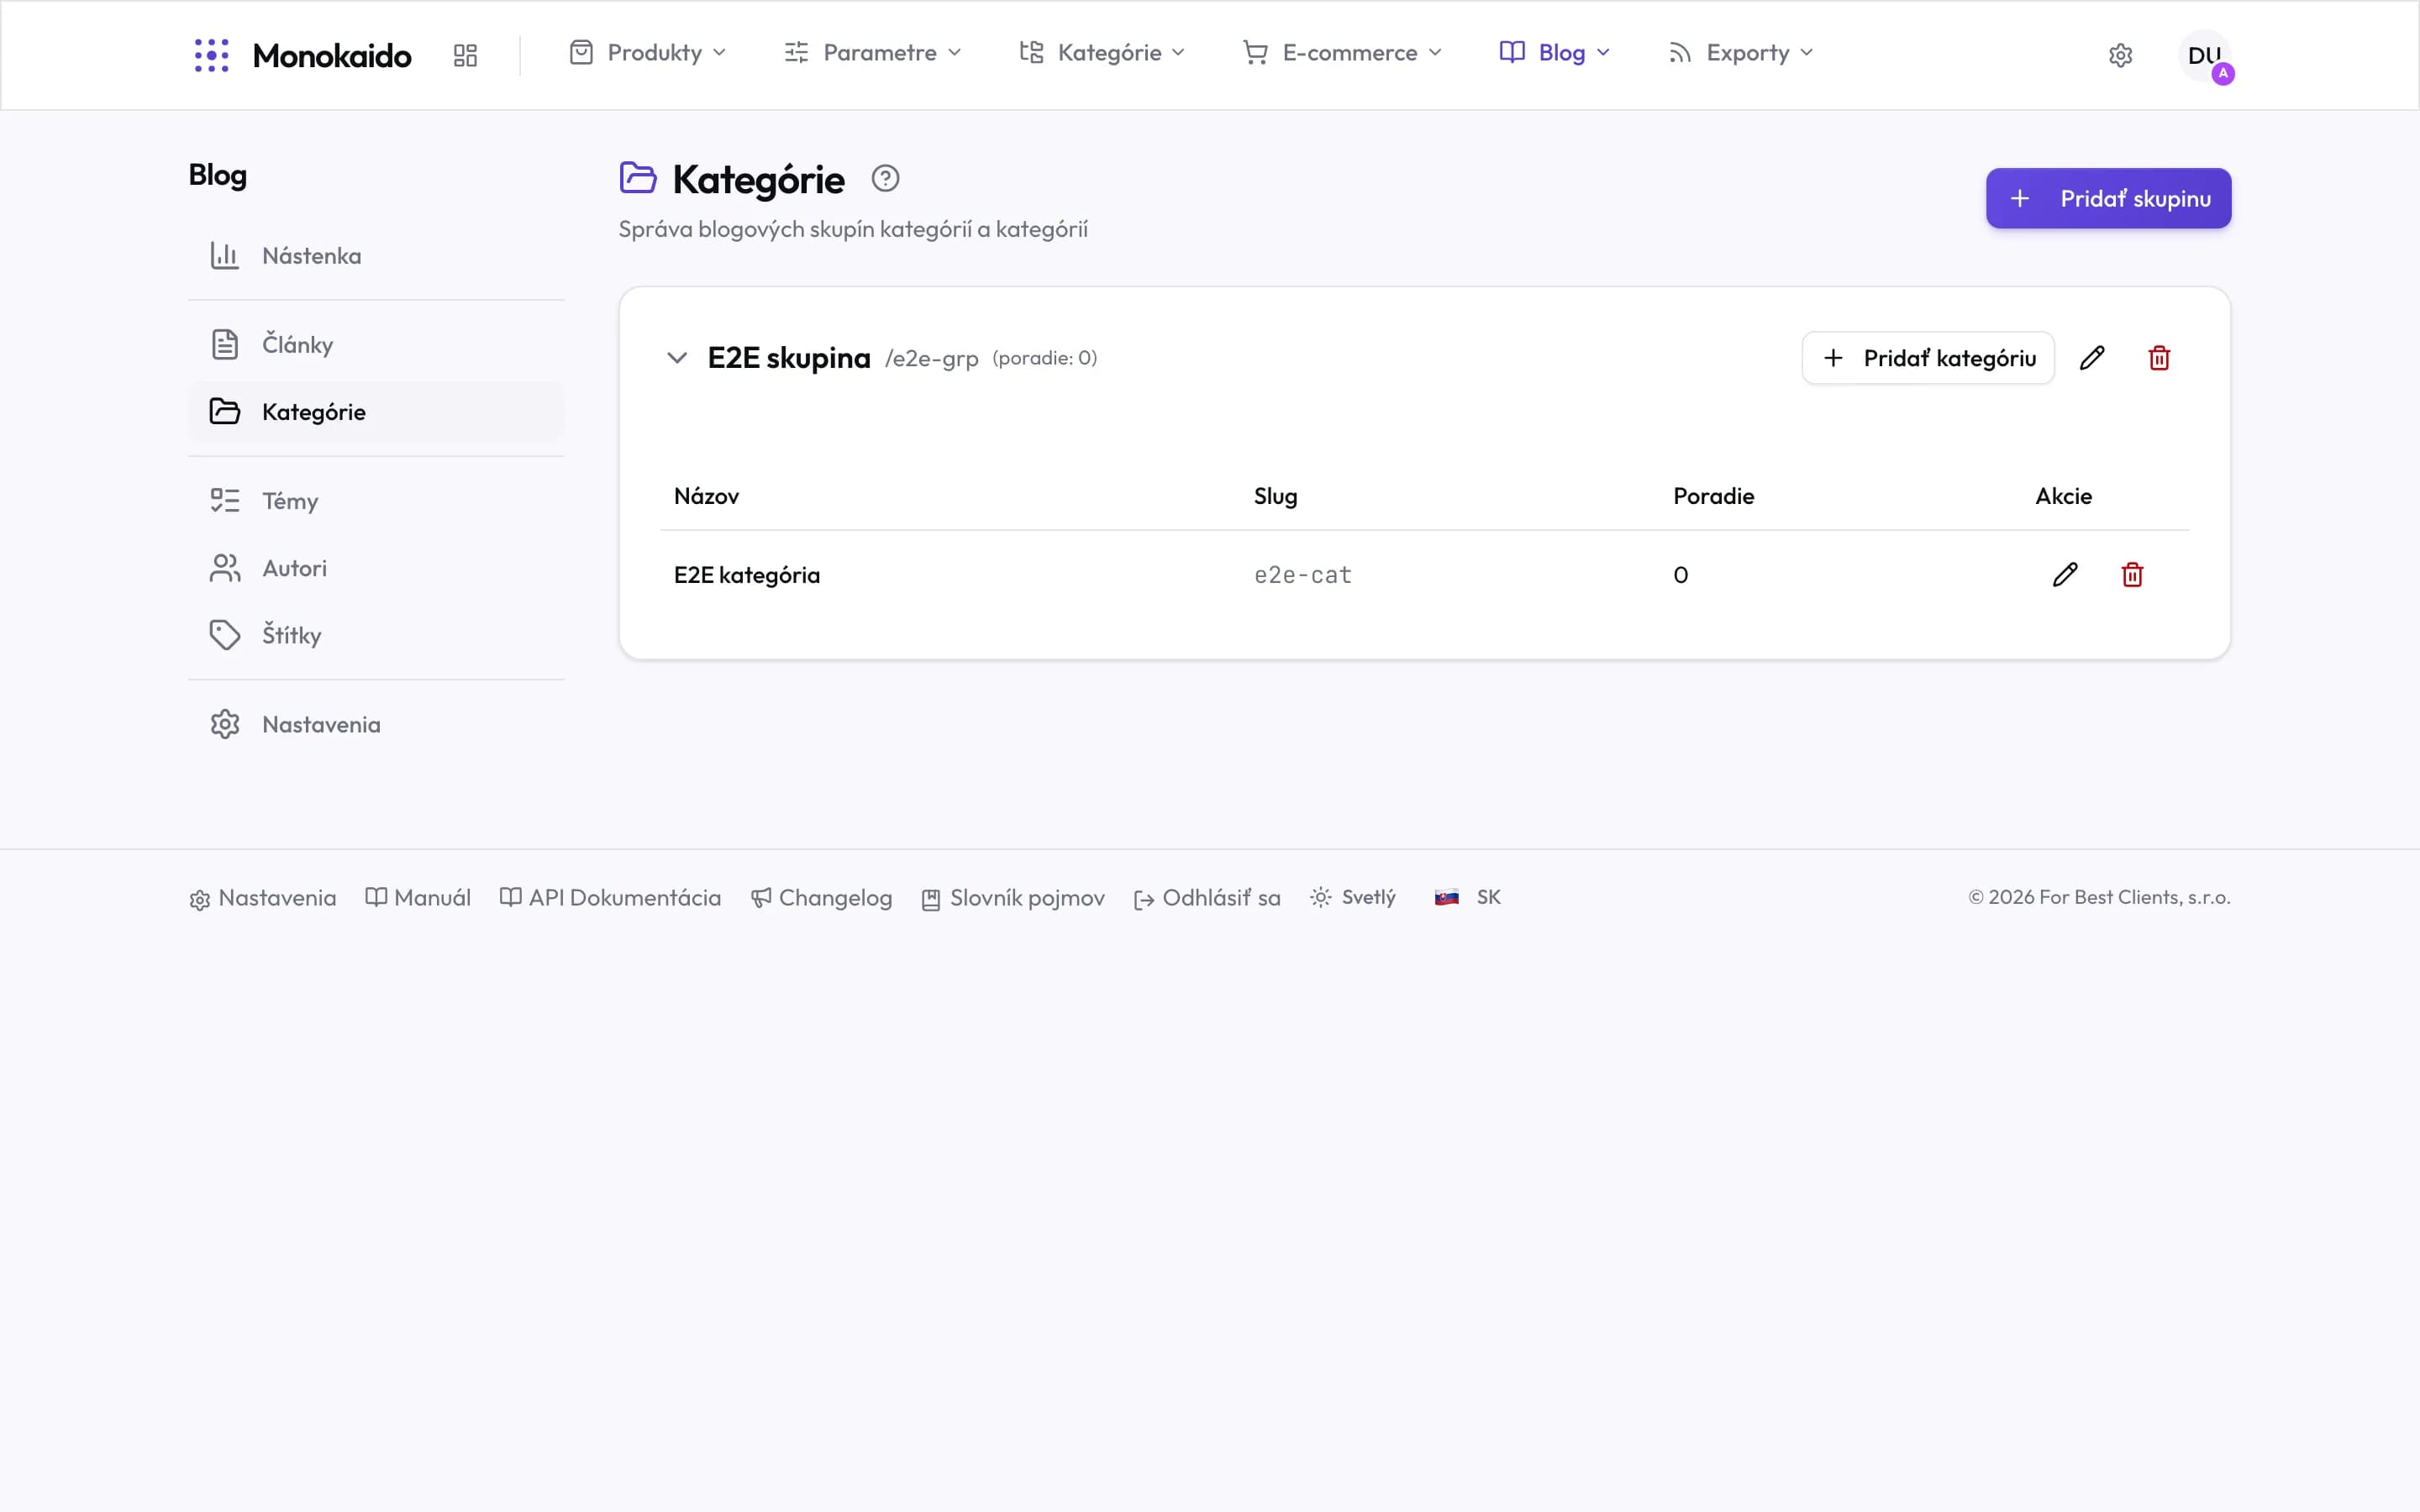This screenshot has height=1512, width=2420.
Task: Click the E2E kategória name cell
Action: [747, 575]
